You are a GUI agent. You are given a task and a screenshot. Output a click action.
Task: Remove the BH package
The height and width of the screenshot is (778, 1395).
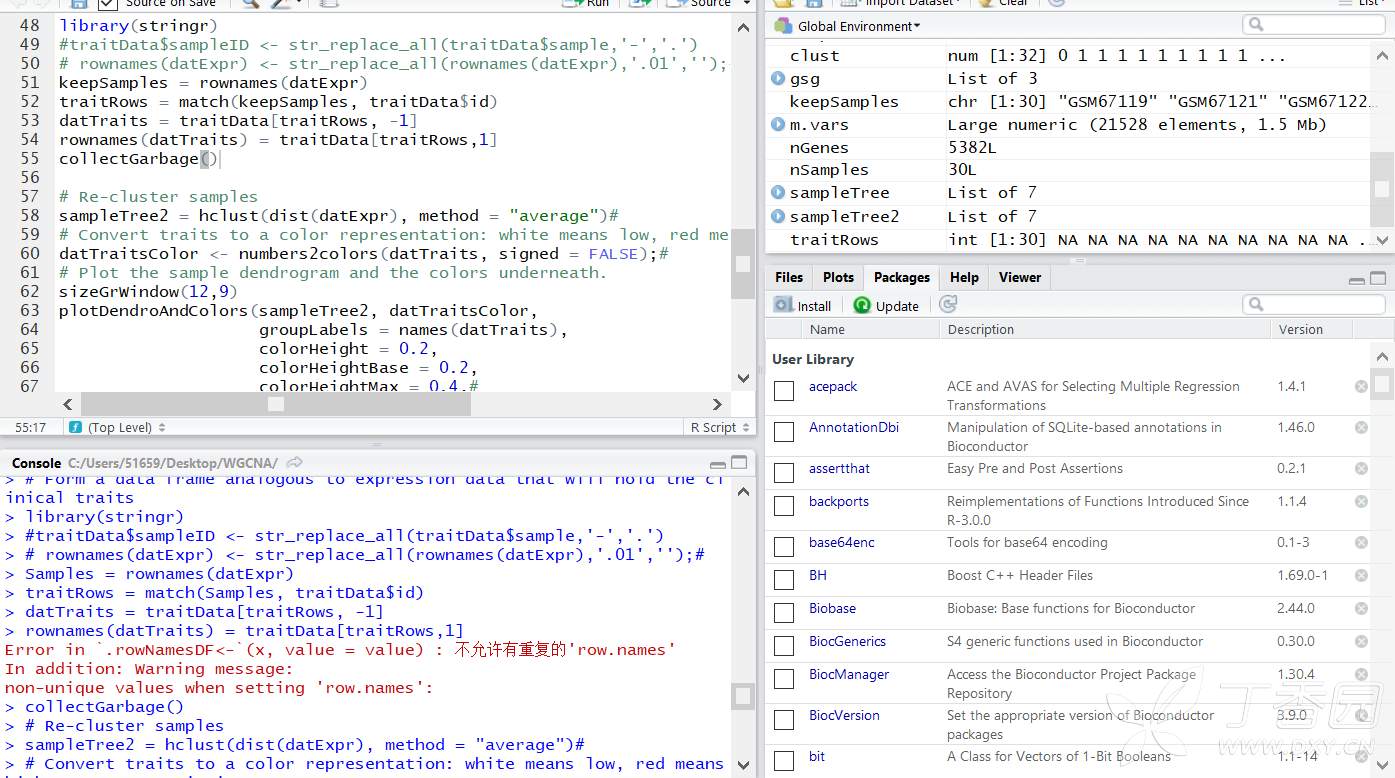pos(1361,575)
